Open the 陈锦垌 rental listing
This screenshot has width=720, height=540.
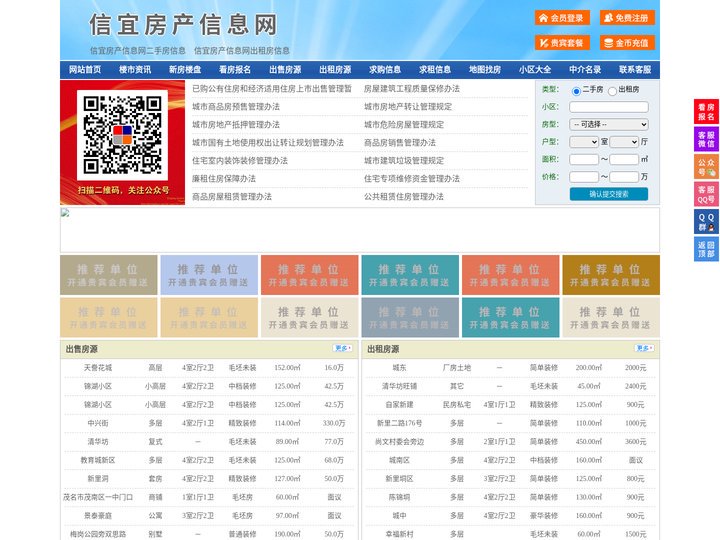(x=399, y=497)
